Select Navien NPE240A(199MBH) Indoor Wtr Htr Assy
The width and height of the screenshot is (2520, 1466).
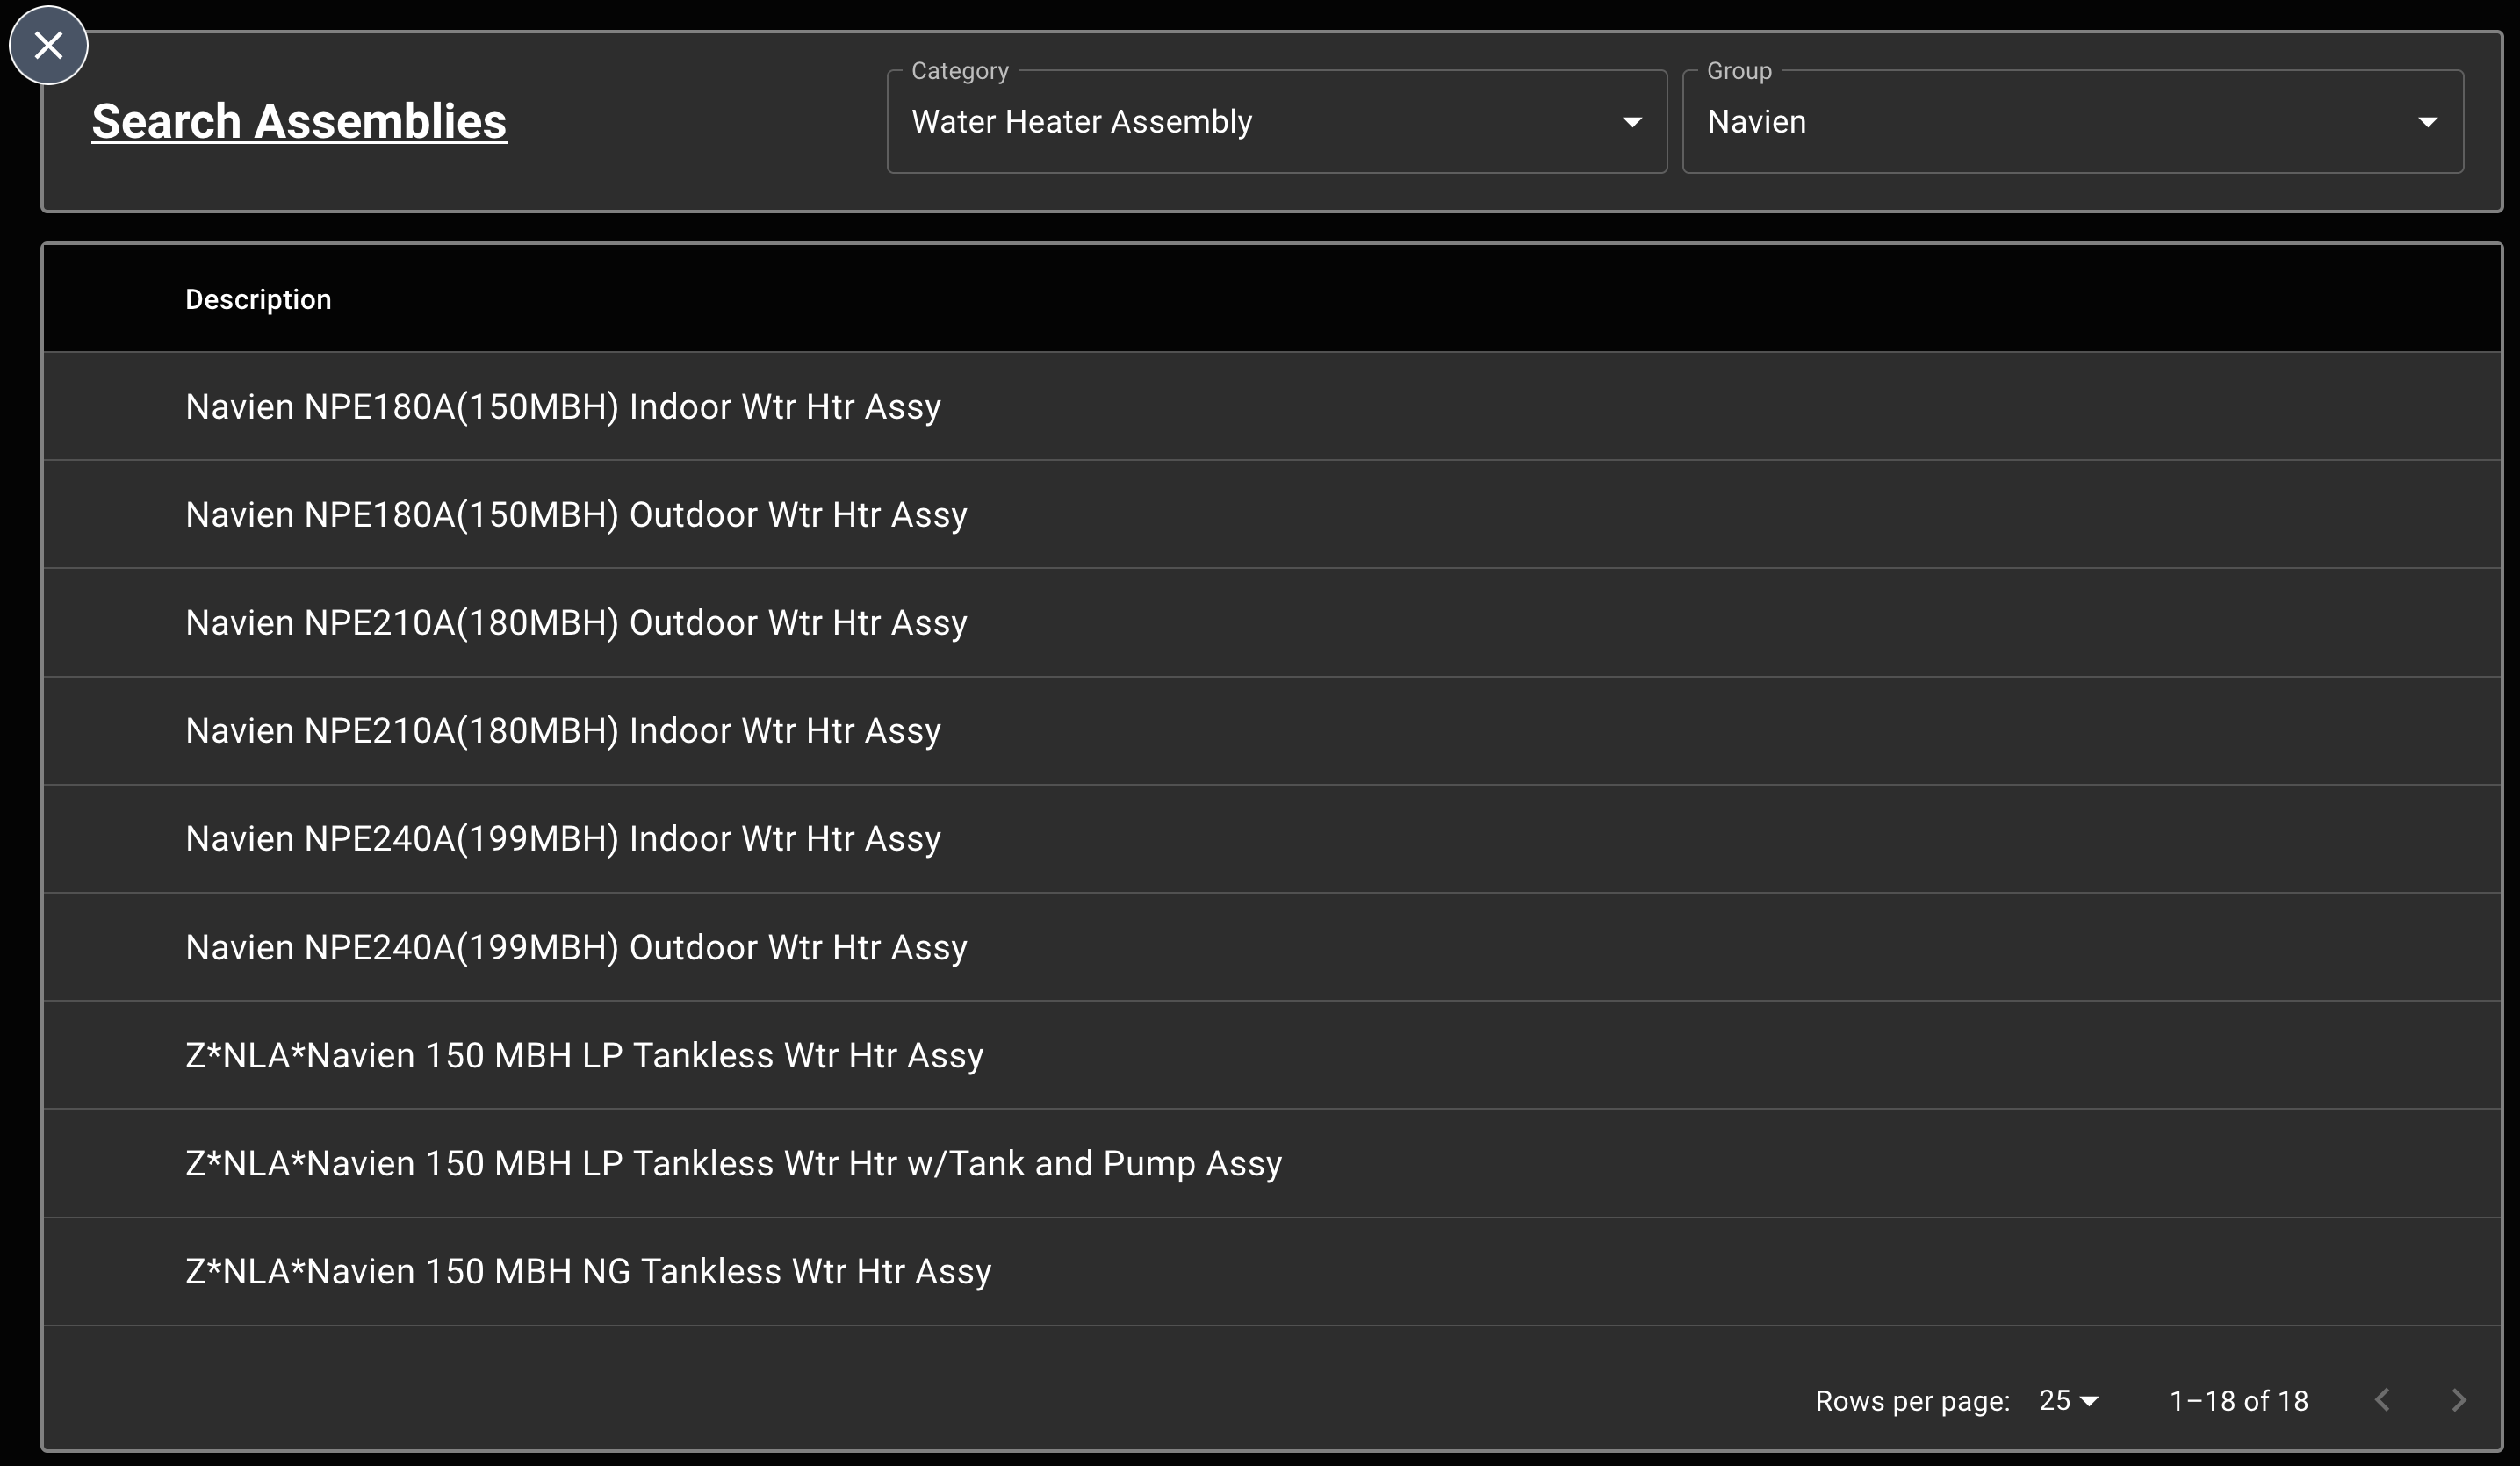coord(562,838)
